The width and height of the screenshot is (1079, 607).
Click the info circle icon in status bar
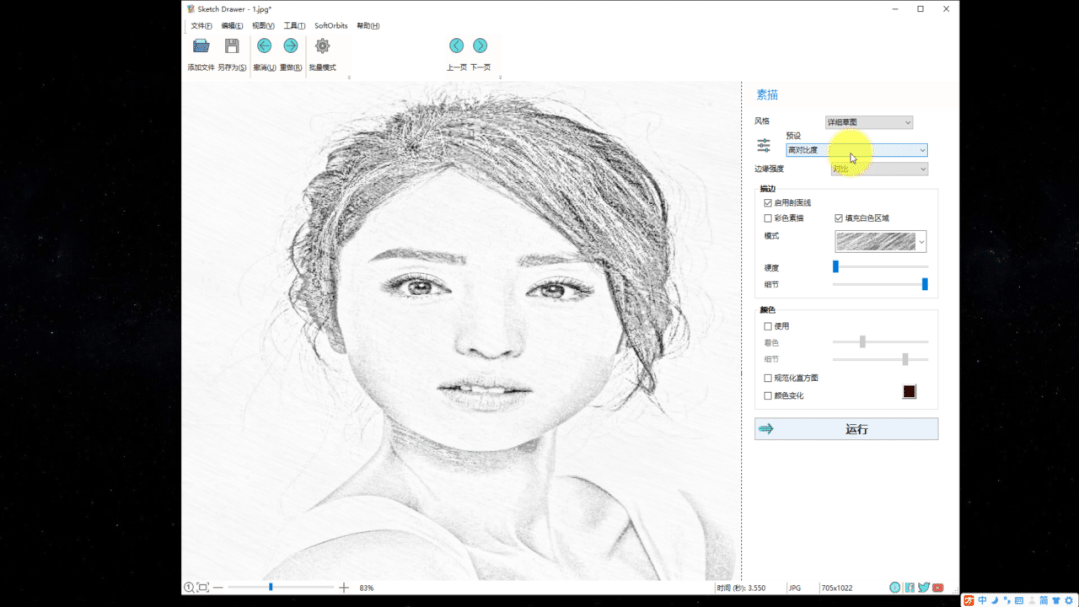tap(895, 587)
